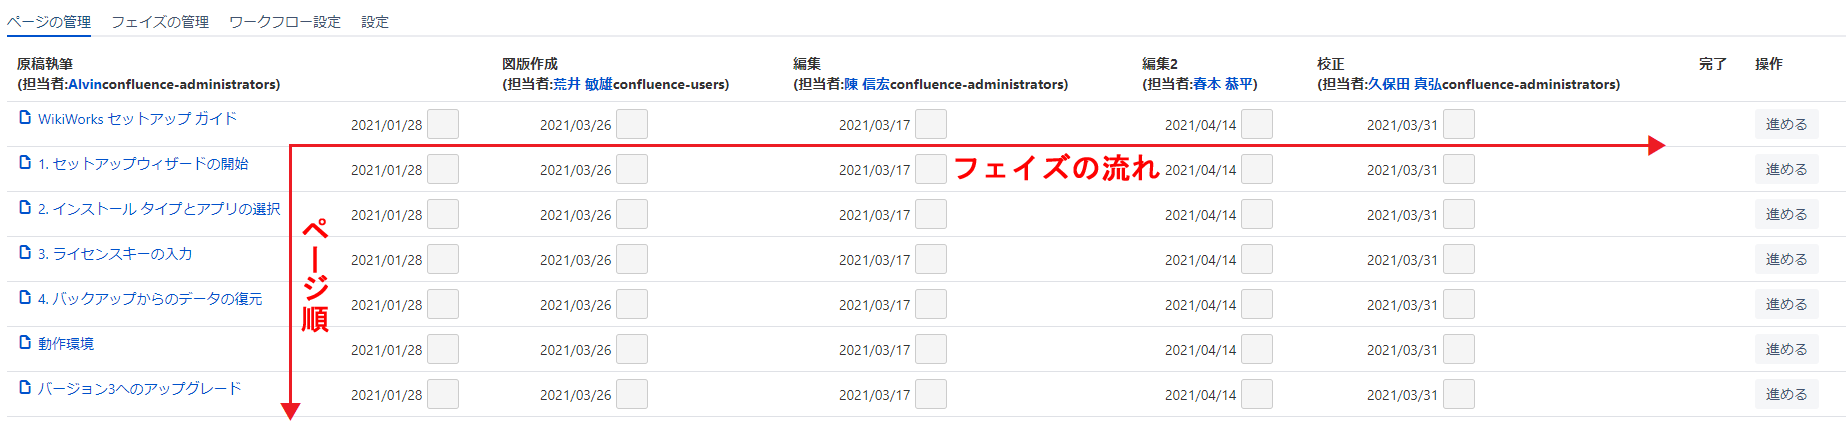Click page icon beside 4. バックアップからのデータの復元

click(25, 298)
